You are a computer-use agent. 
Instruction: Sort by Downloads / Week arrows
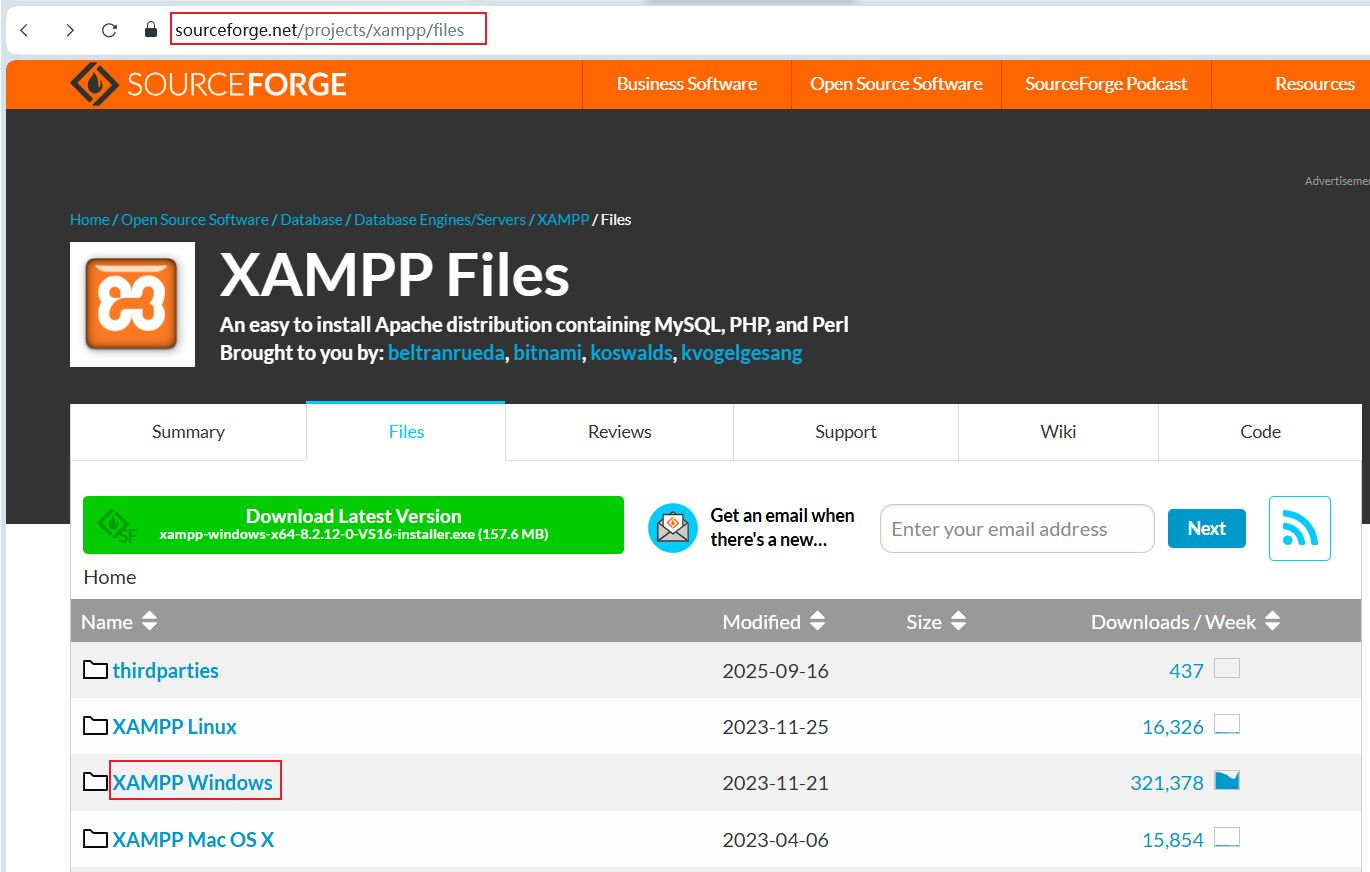1272,621
